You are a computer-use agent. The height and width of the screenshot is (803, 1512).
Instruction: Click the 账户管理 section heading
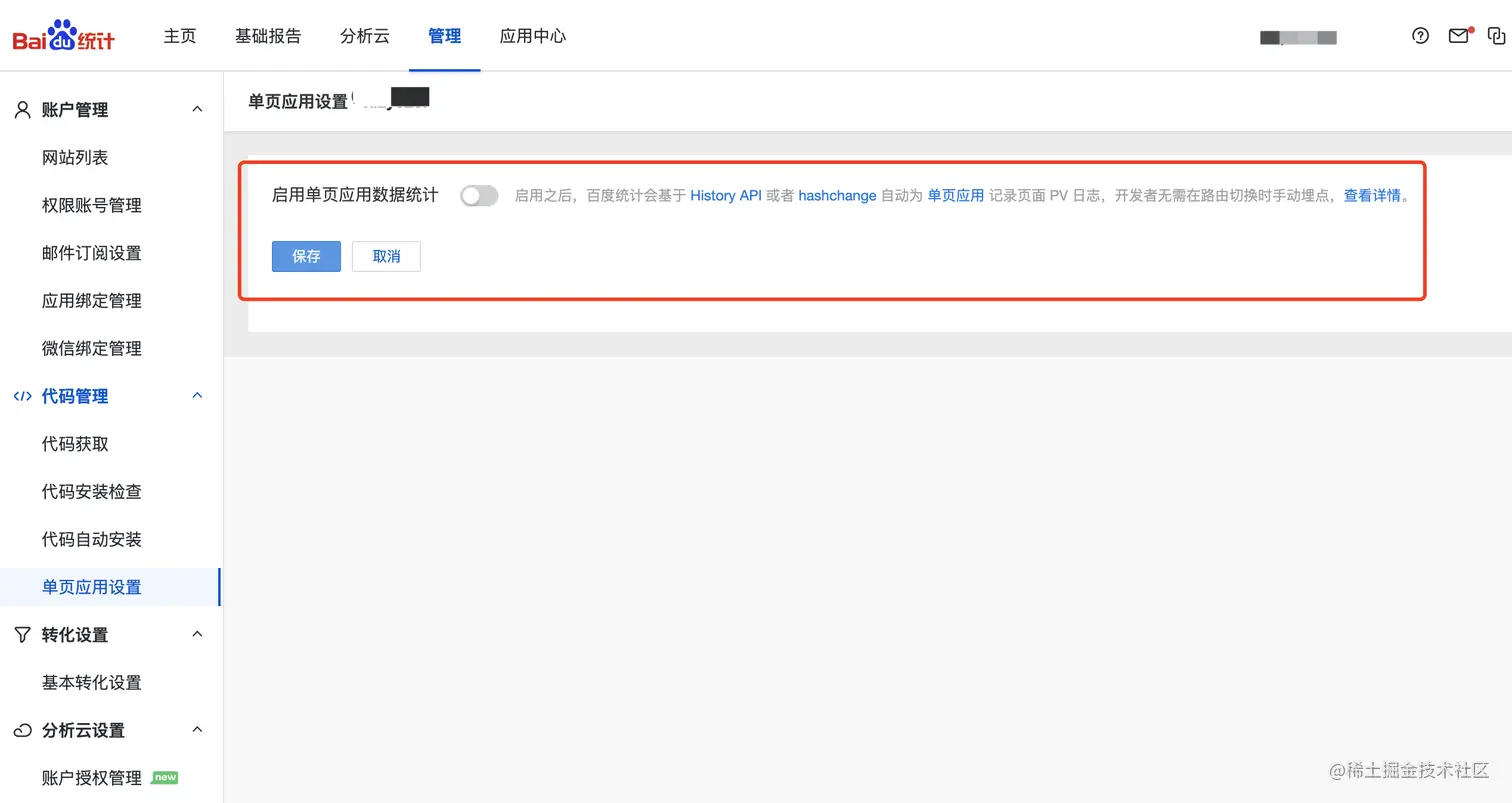pyautogui.click(x=75, y=110)
